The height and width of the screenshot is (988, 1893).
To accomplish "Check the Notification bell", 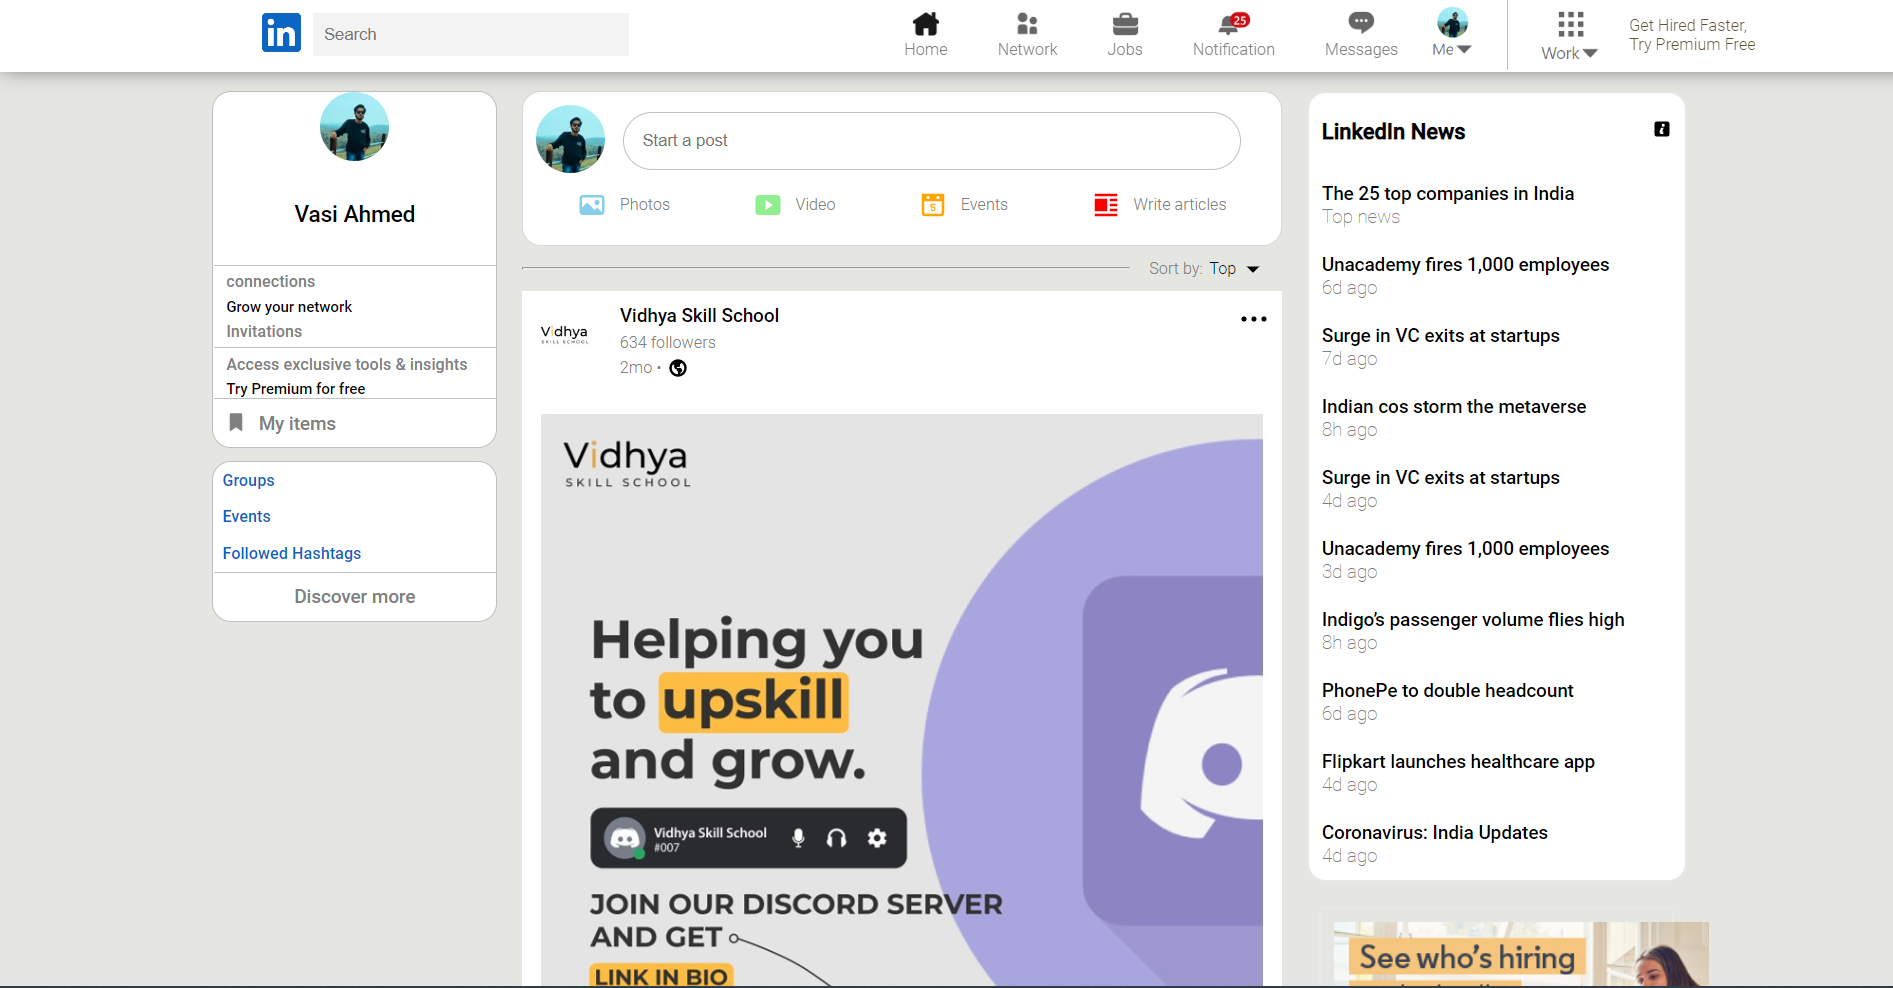I will [x=1232, y=33].
